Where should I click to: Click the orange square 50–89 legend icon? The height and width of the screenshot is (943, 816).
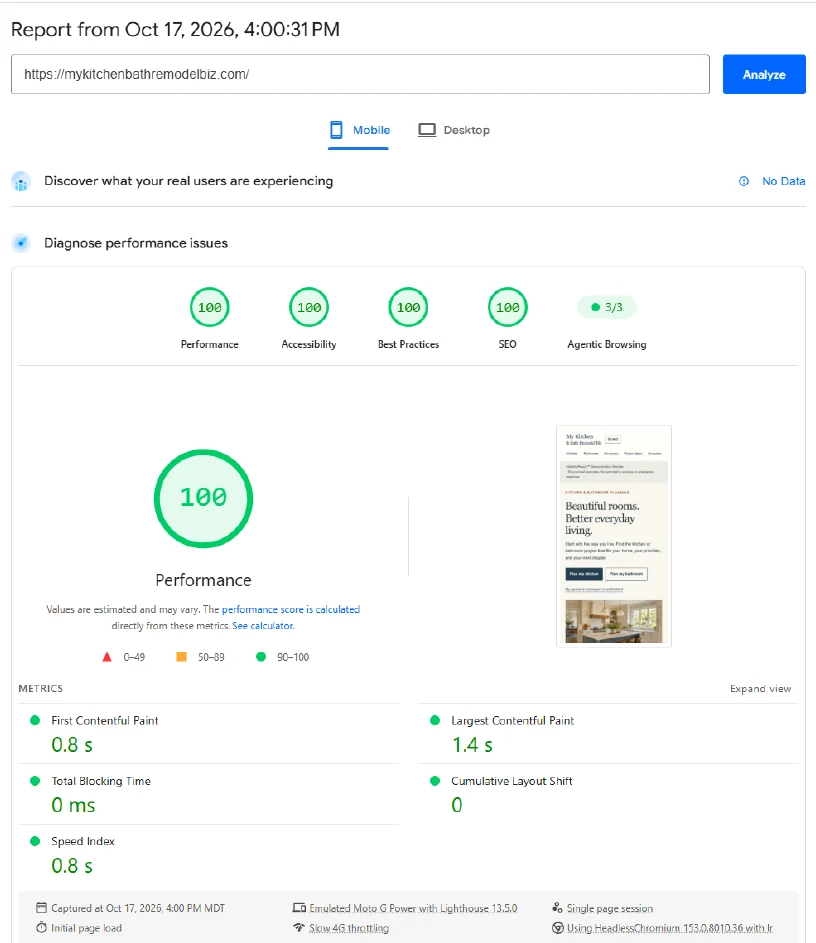coord(181,657)
